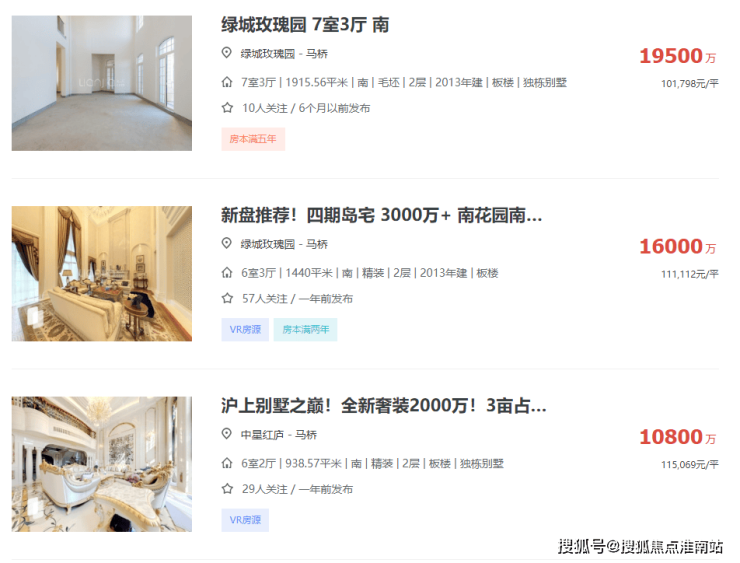740x563 pixels.
Task: Click house icon beside 938.57平米 details
Action: [x=227, y=463]
